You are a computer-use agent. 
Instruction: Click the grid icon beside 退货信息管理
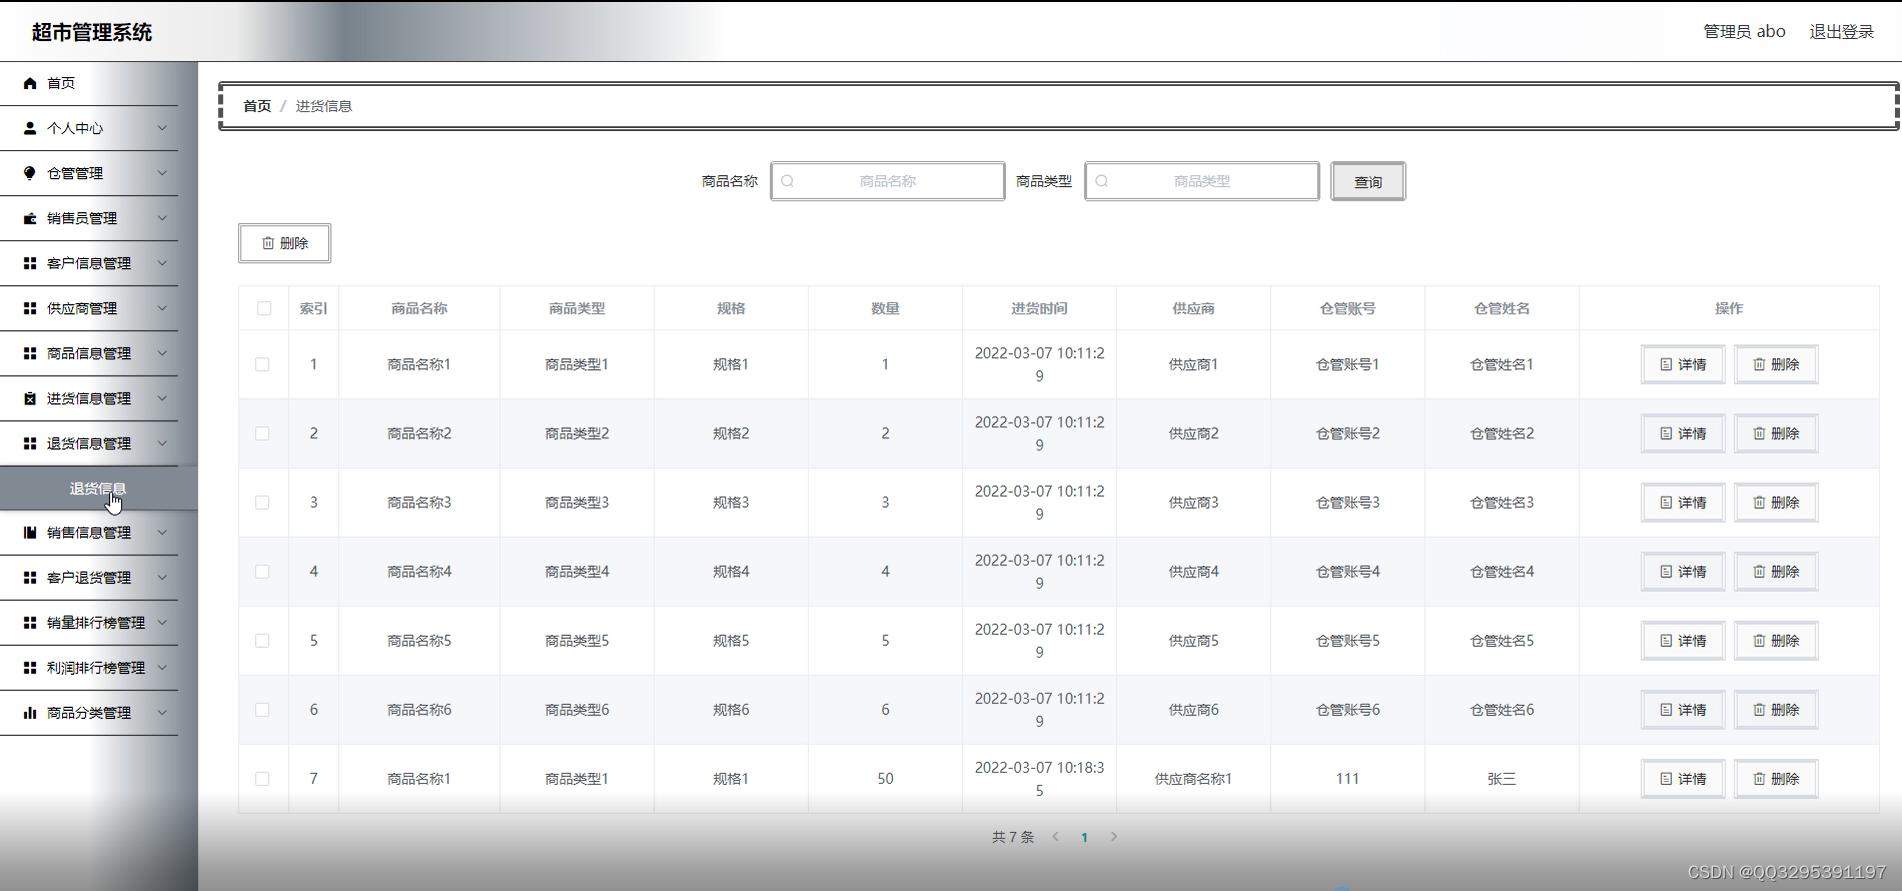(30, 443)
